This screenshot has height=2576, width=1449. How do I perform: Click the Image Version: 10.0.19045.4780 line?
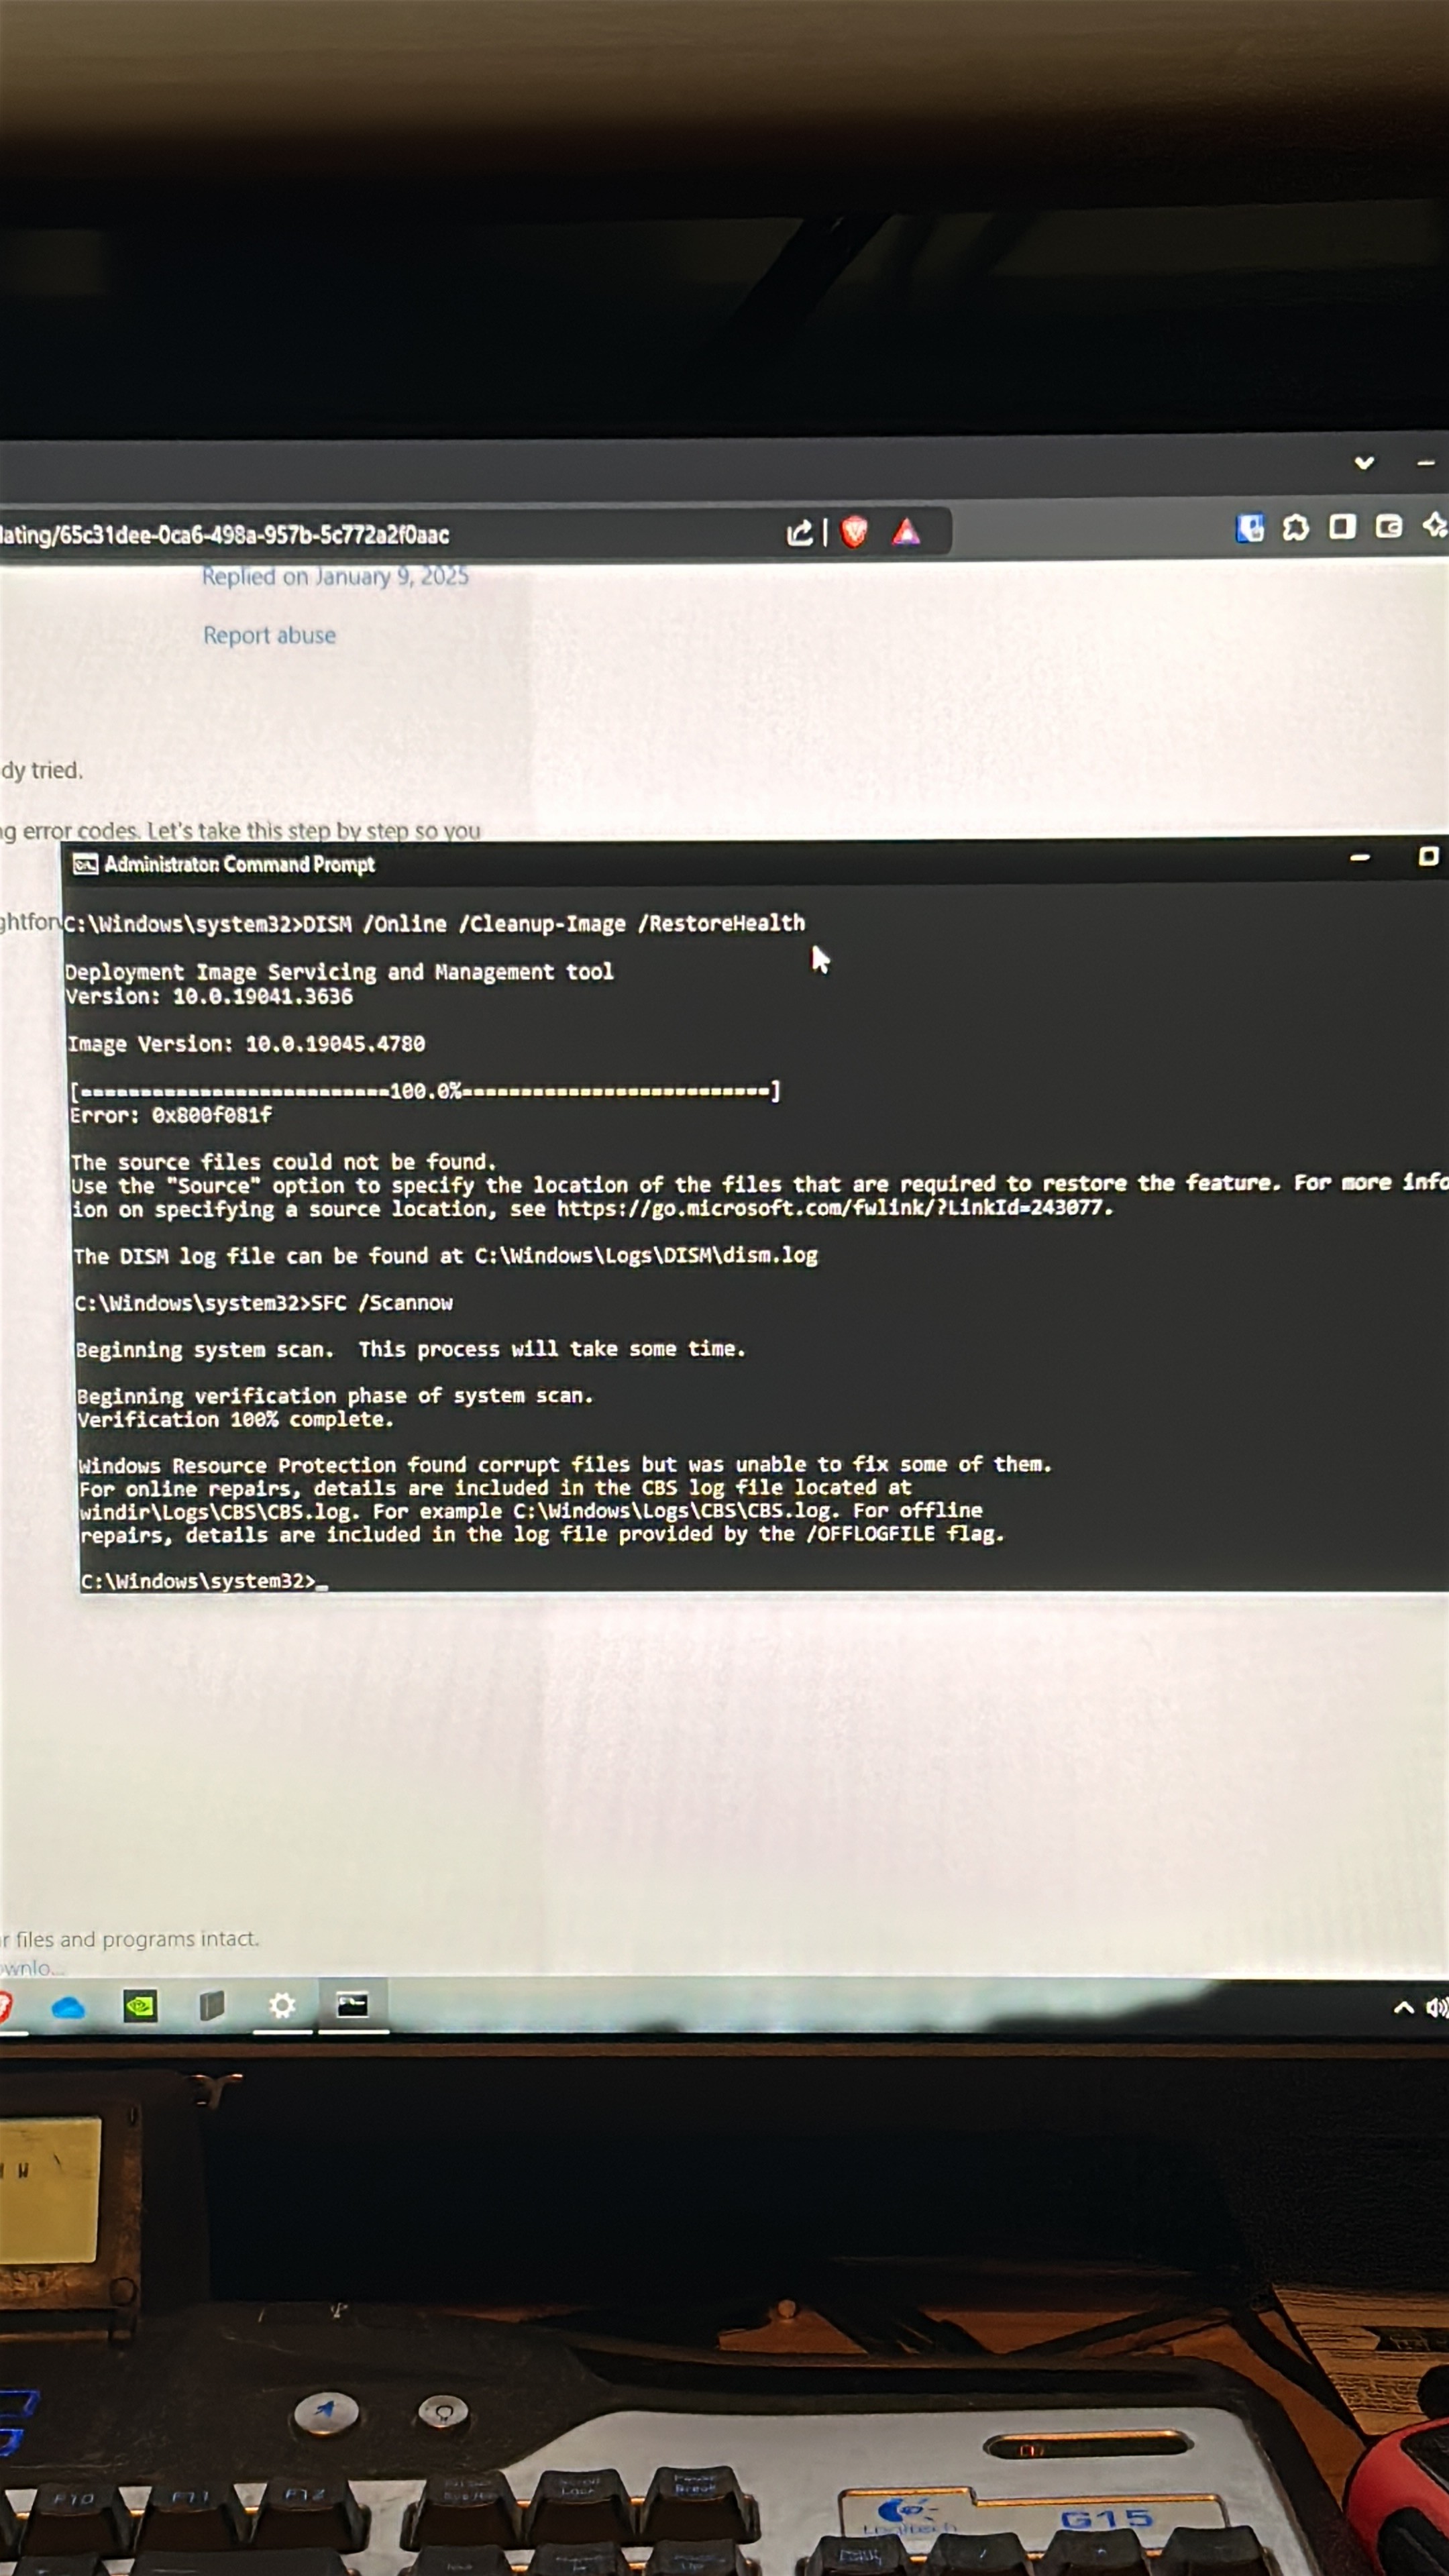click(x=246, y=1044)
